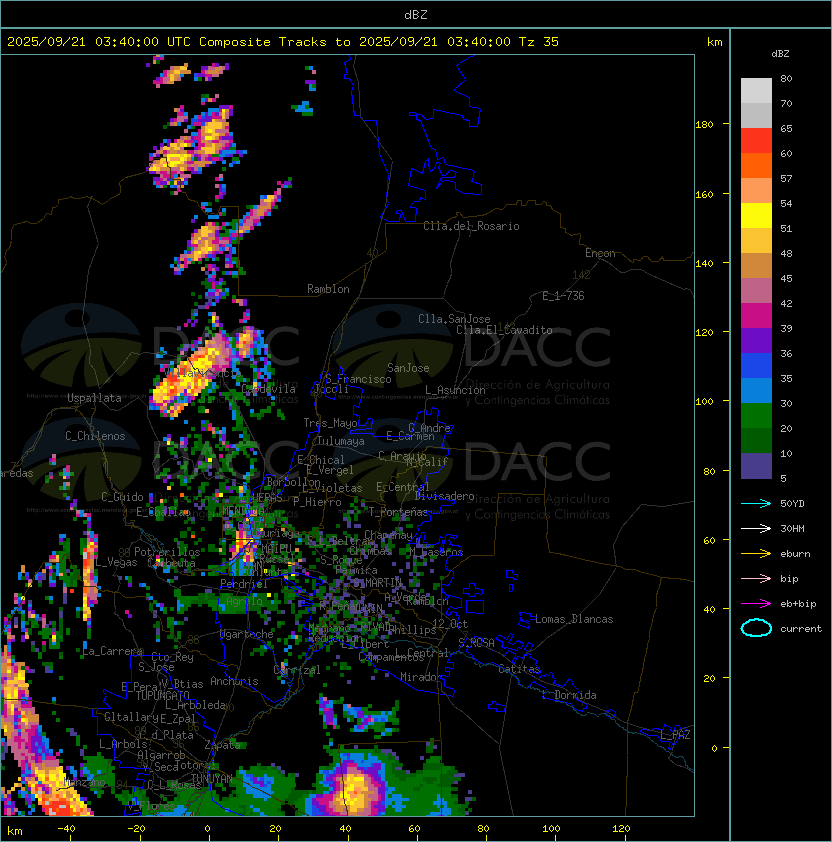The height and width of the screenshot is (842, 832).
Task: Pick the gold swatch between 51 and 48
Action: [x=756, y=241]
